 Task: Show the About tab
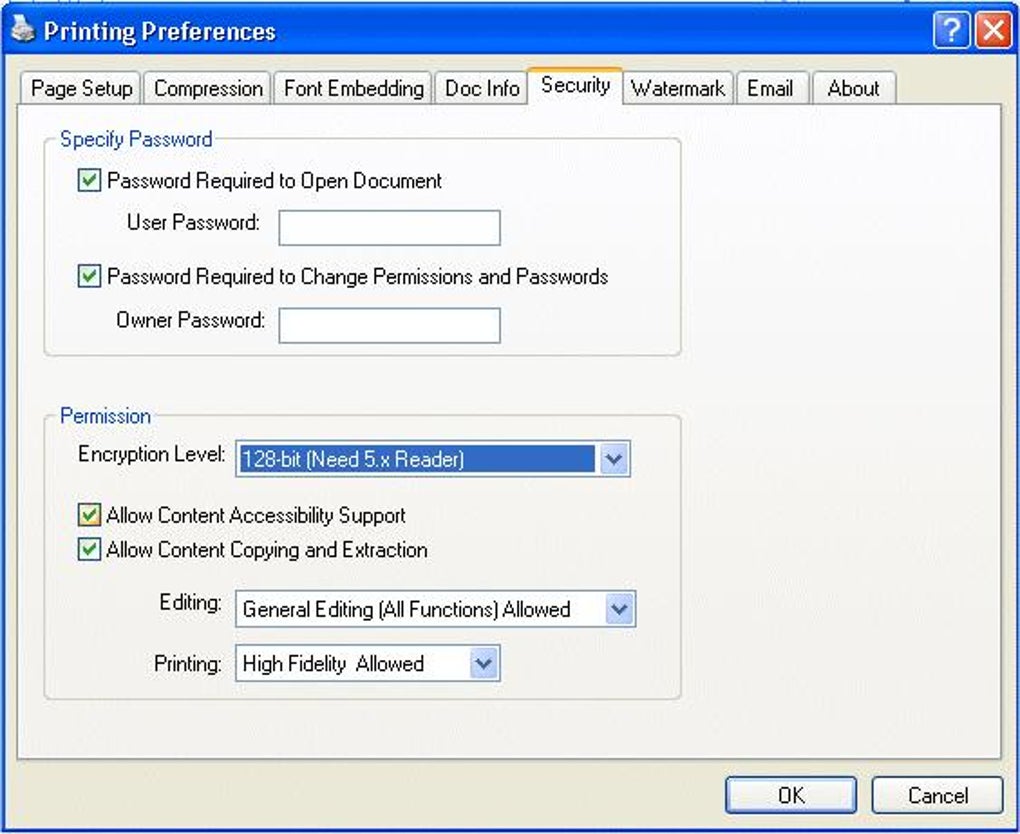pos(853,89)
